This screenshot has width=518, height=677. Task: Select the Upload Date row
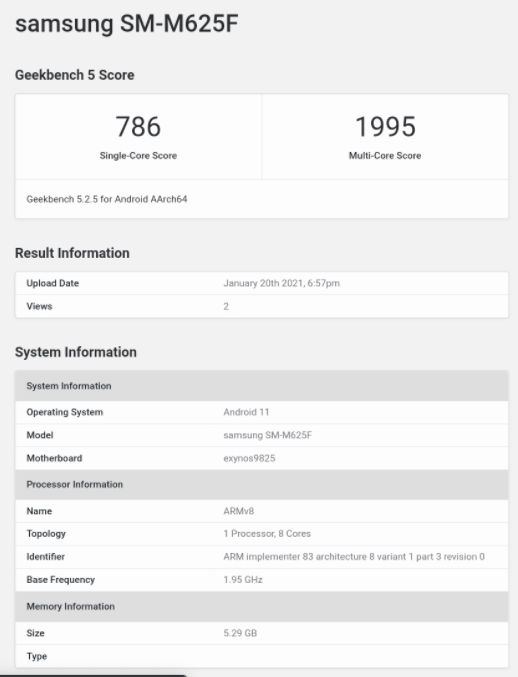click(262, 283)
